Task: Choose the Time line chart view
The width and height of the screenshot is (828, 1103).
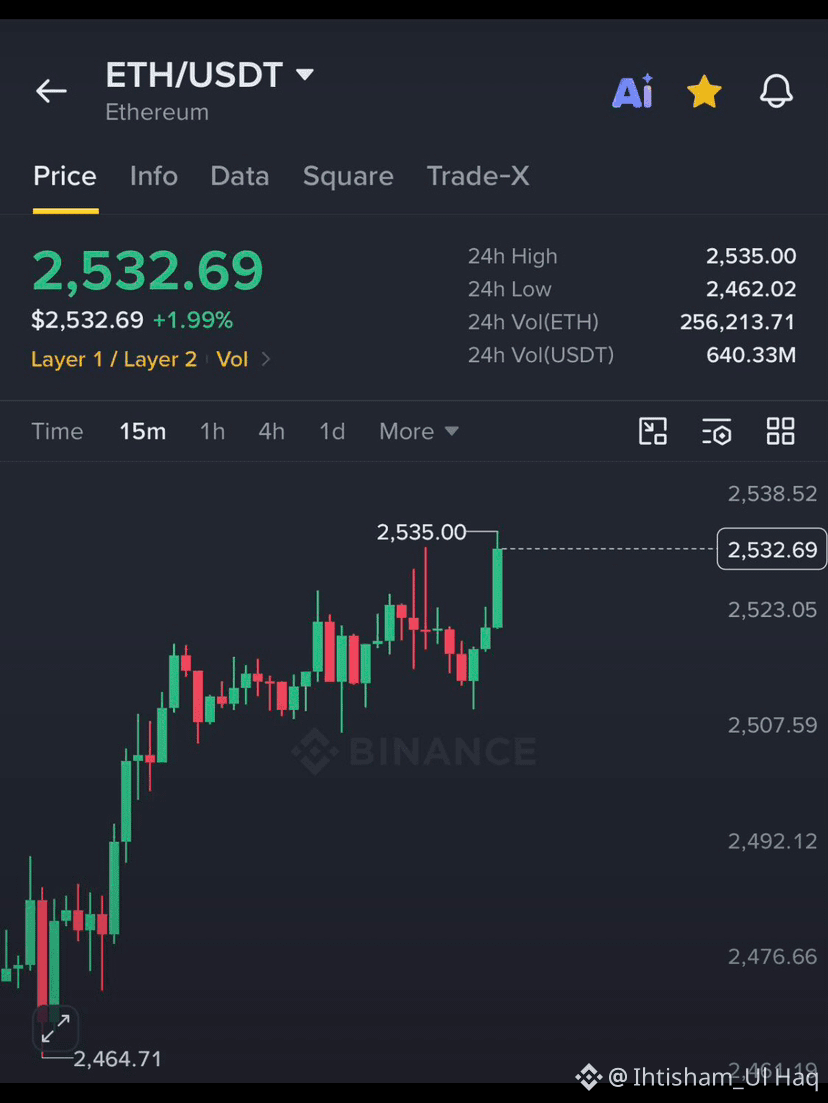Action: coord(57,431)
